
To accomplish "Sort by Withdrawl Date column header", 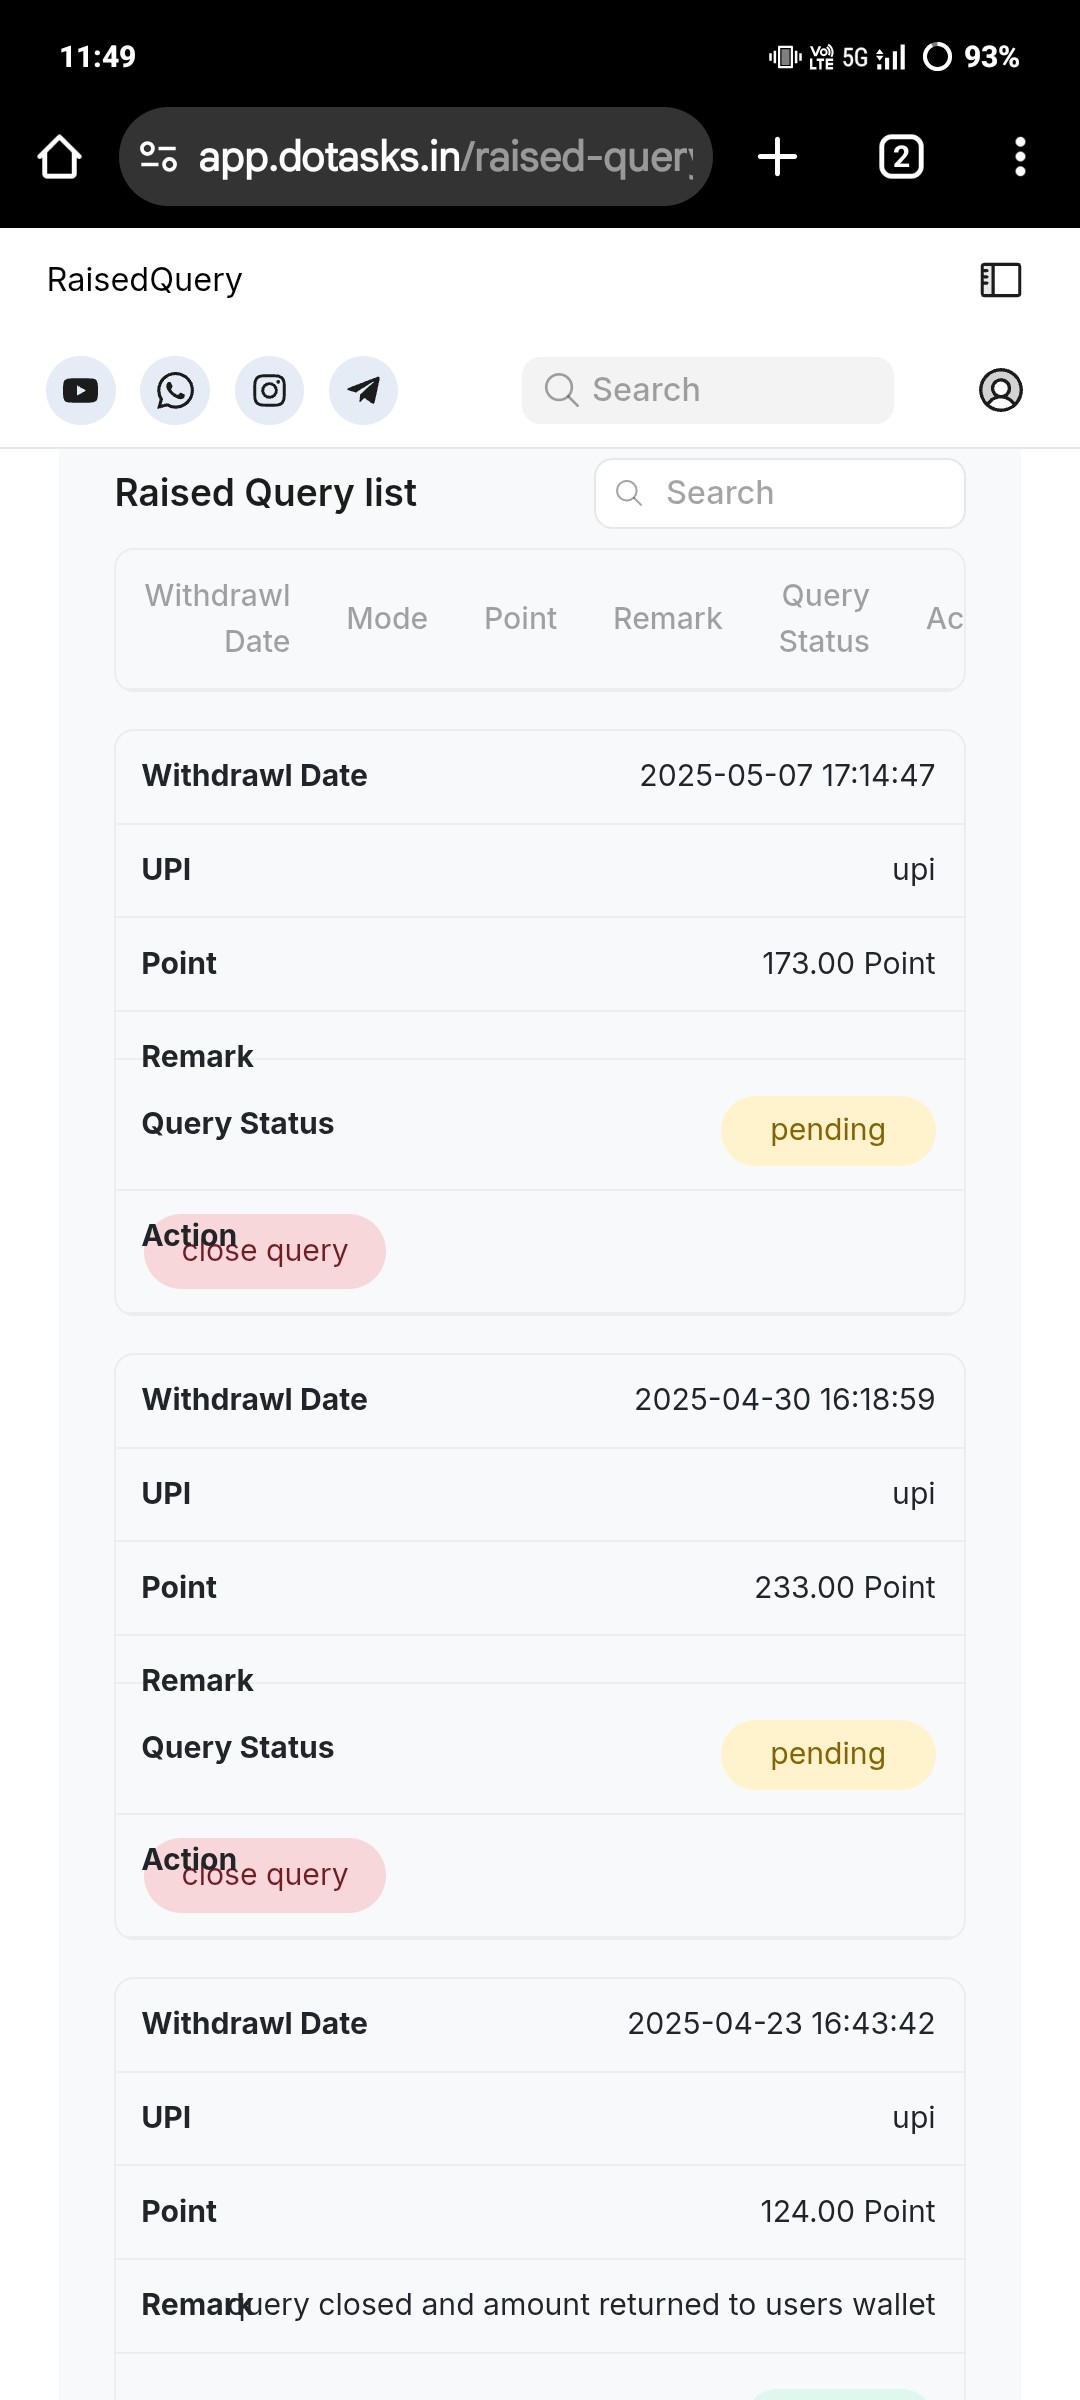I will pyautogui.click(x=217, y=618).
